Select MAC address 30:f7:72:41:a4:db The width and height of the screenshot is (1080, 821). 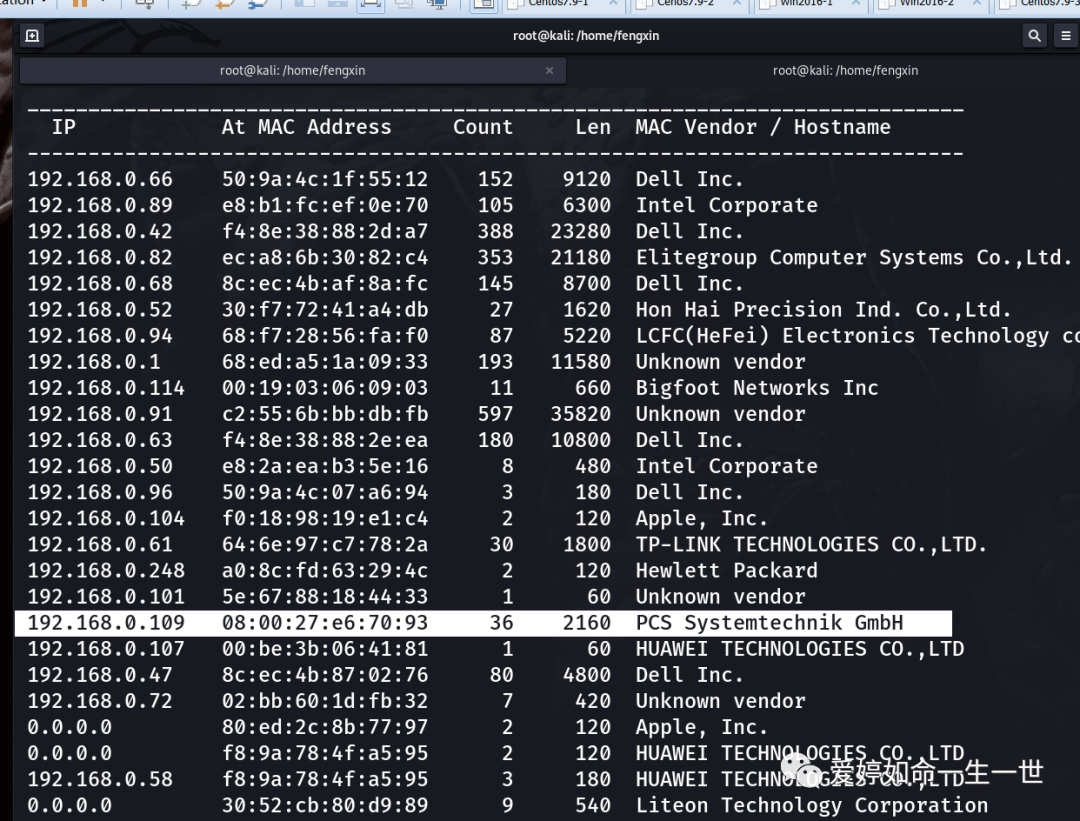click(x=324, y=310)
